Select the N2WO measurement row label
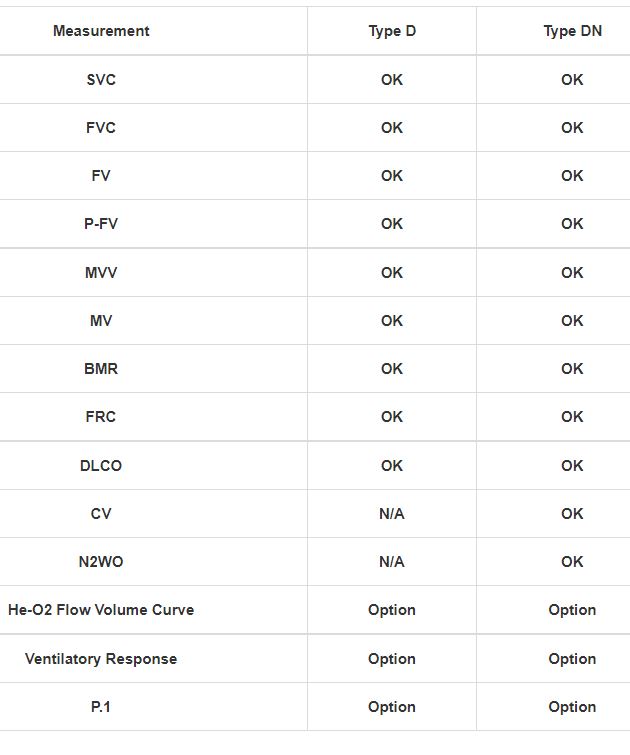Screen dimensions: 630x755 coord(101,561)
